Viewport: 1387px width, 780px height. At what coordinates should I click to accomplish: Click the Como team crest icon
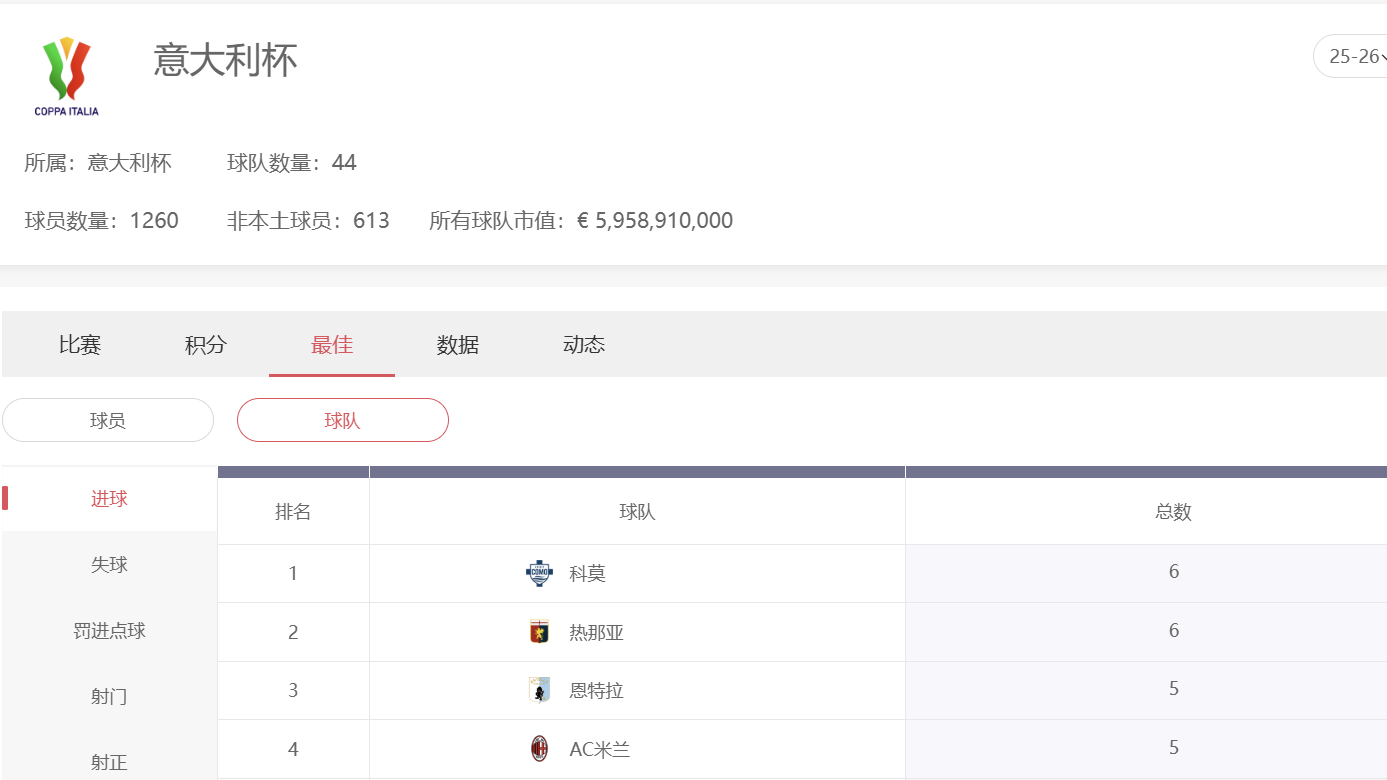539,573
